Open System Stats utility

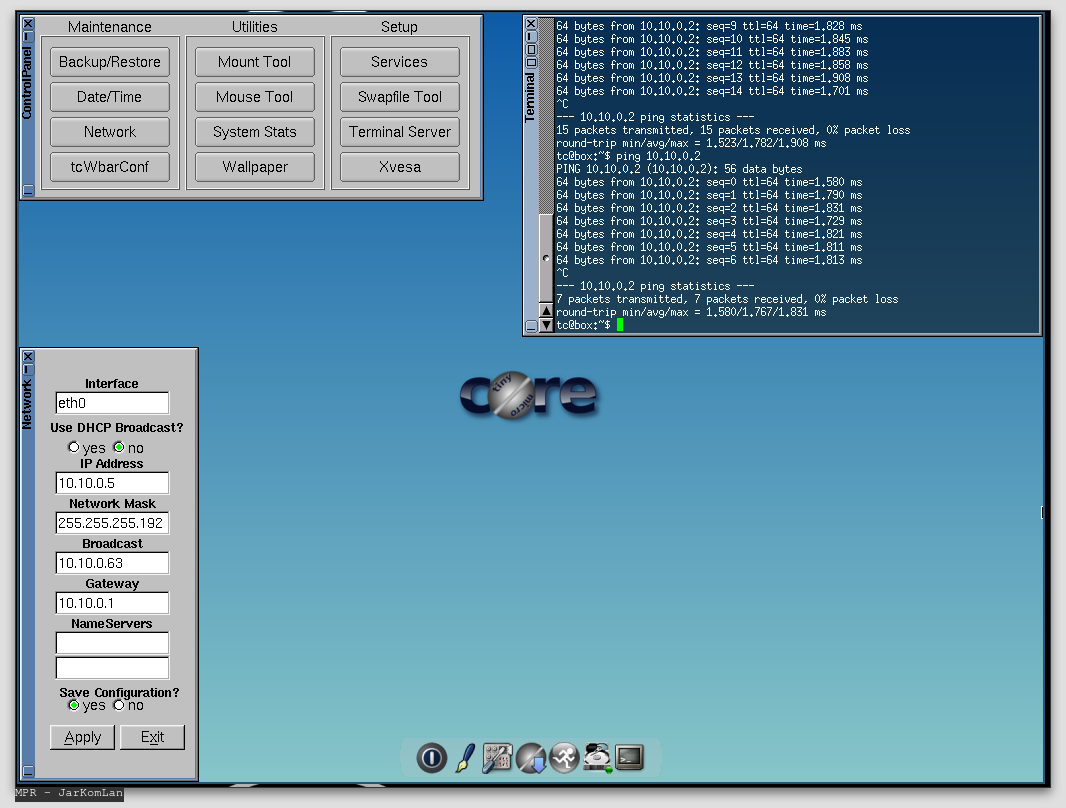coord(255,132)
